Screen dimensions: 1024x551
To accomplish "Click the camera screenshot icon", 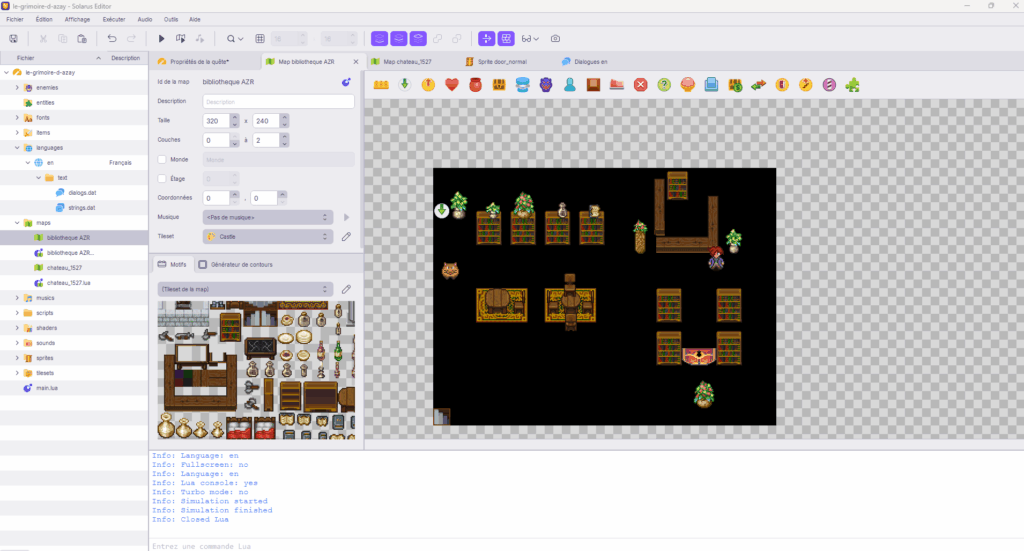I will [555, 38].
